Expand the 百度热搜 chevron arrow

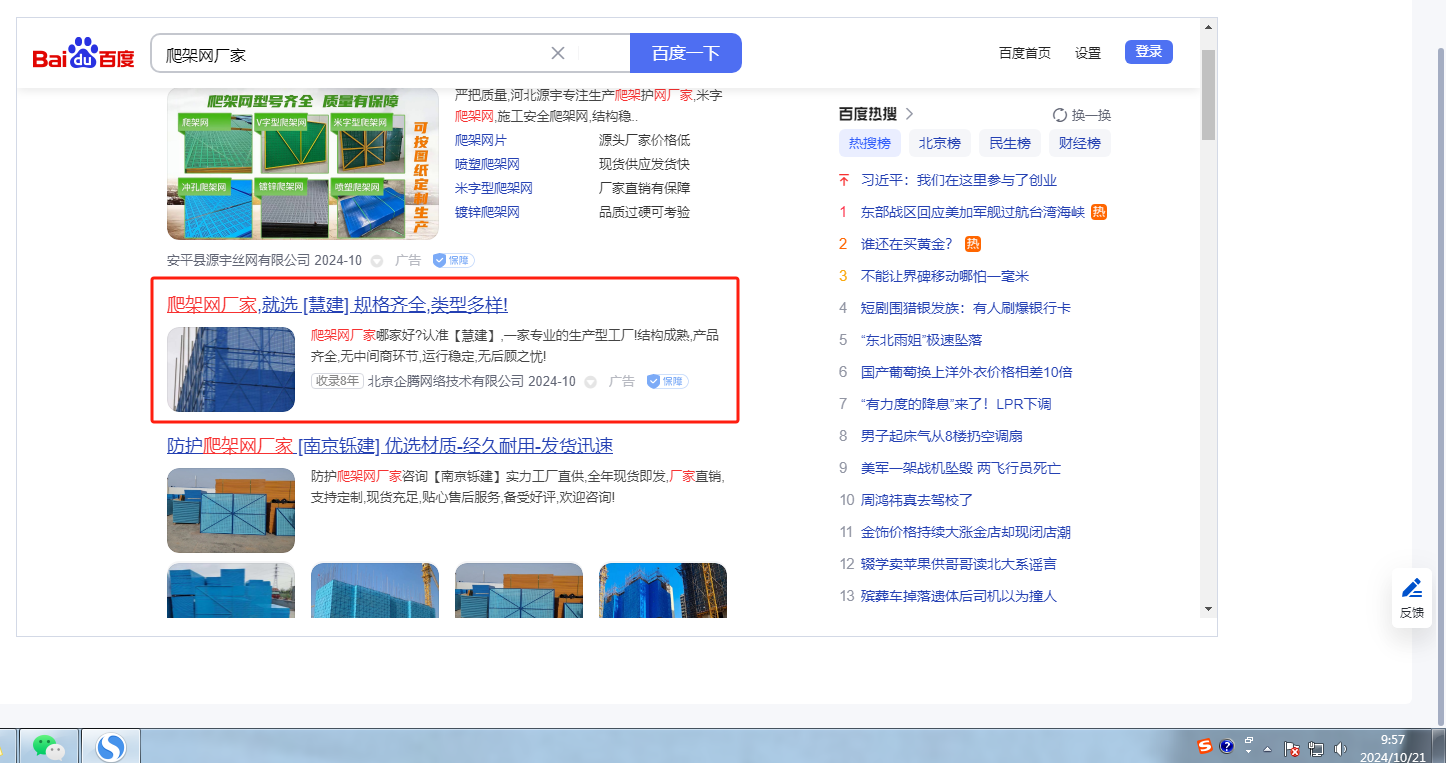(x=909, y=114)
